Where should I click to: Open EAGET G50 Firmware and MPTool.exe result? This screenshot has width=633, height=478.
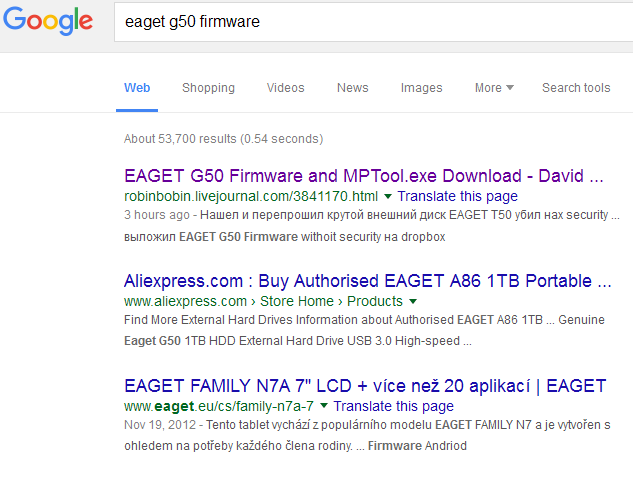point(364,176)
